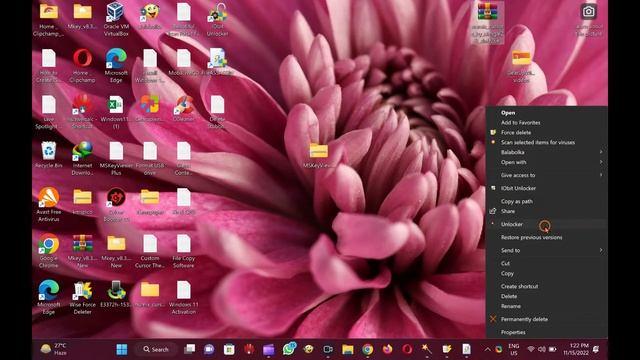Select Force delete in the context menu
The image size is (640, 360).
[546, 133]
